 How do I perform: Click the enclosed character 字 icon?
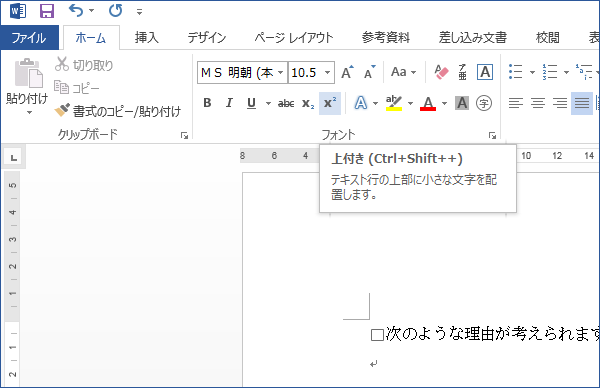(484, 103)
